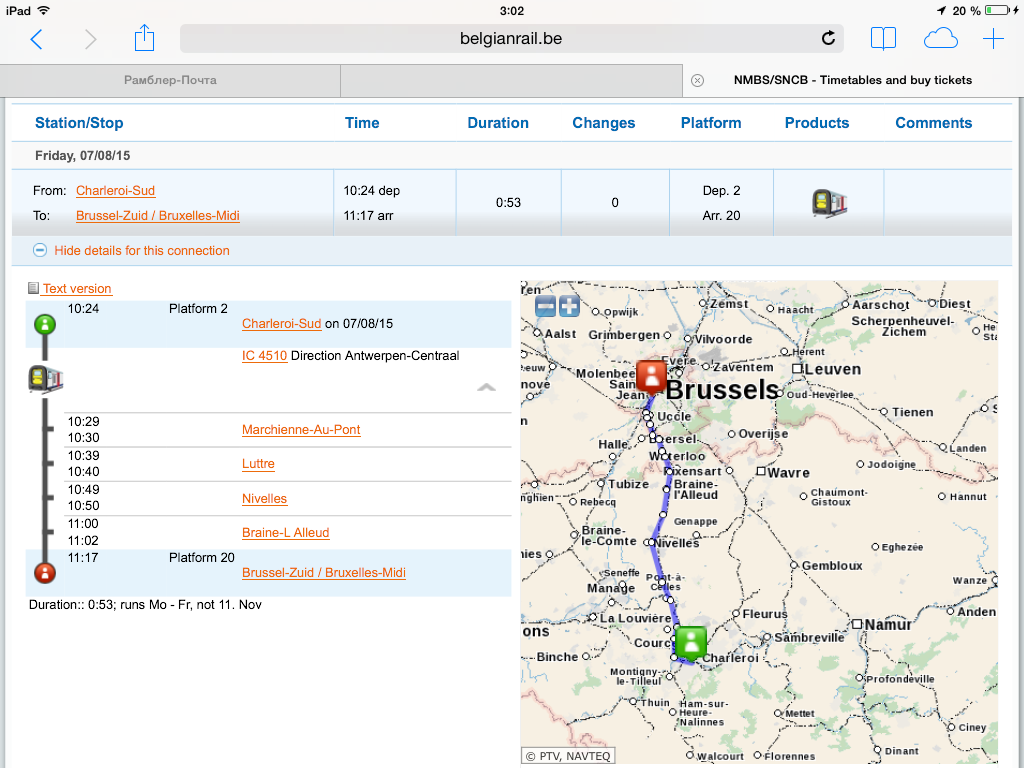Collapse connection details minus icon

40,250
